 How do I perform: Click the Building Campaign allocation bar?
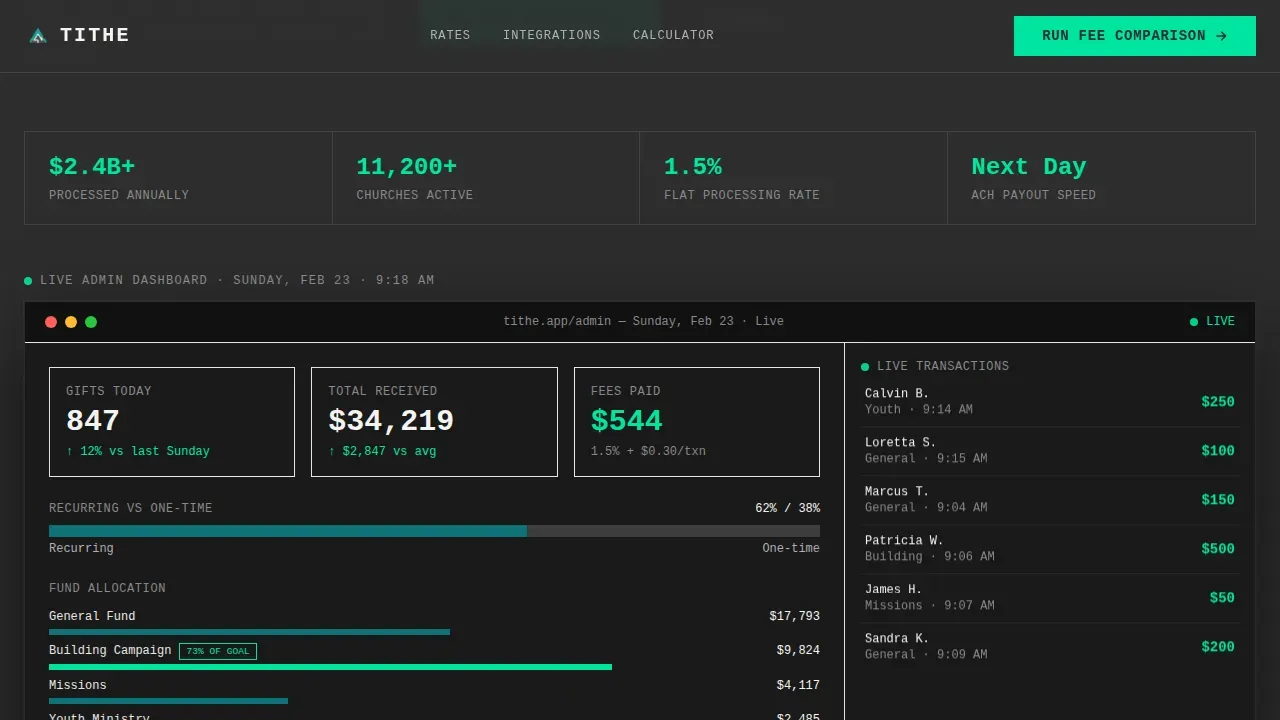click(330, 667)
